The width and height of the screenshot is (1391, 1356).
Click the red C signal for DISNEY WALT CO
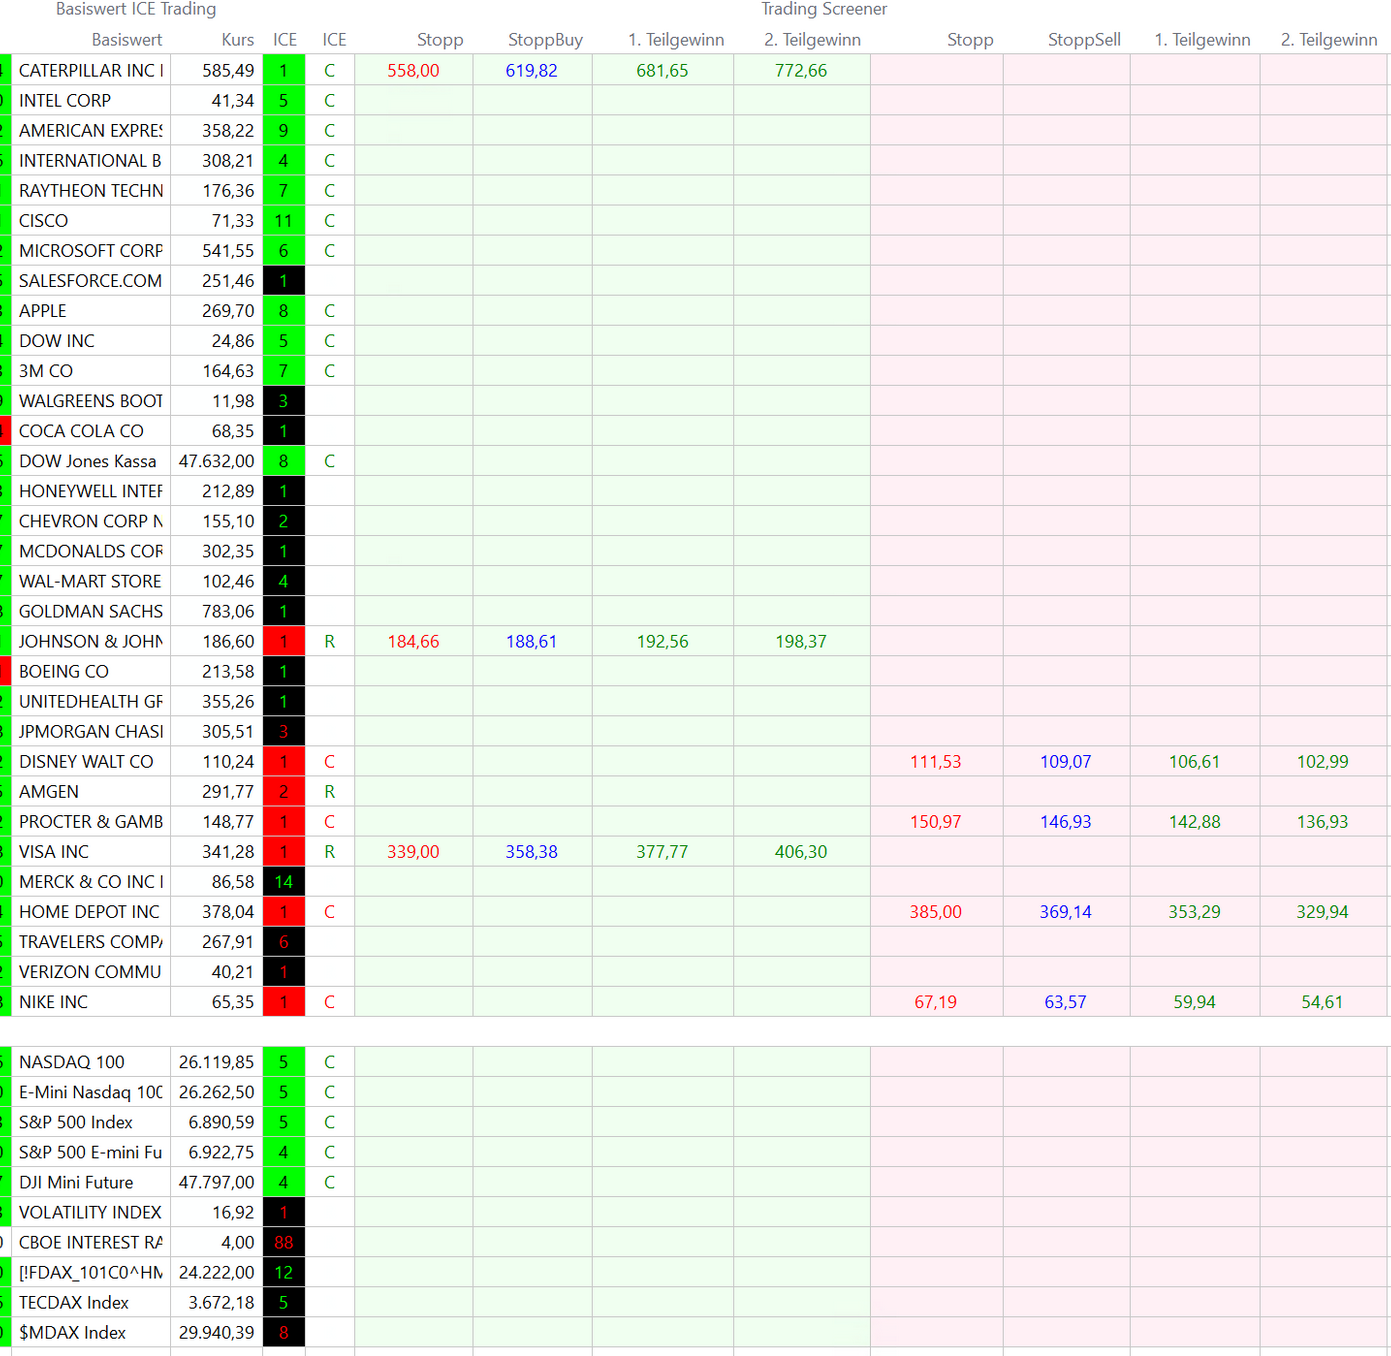329,762
